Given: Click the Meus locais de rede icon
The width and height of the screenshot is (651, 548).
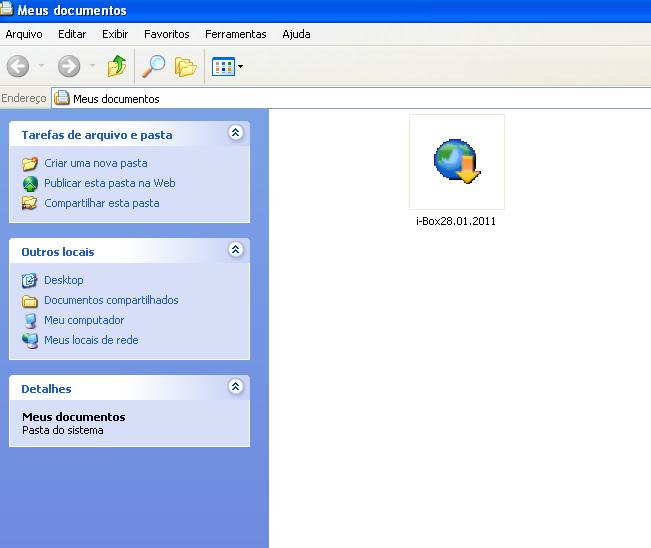Looking at the screenshot, I should pyautogui.click(x=30, y=340).
